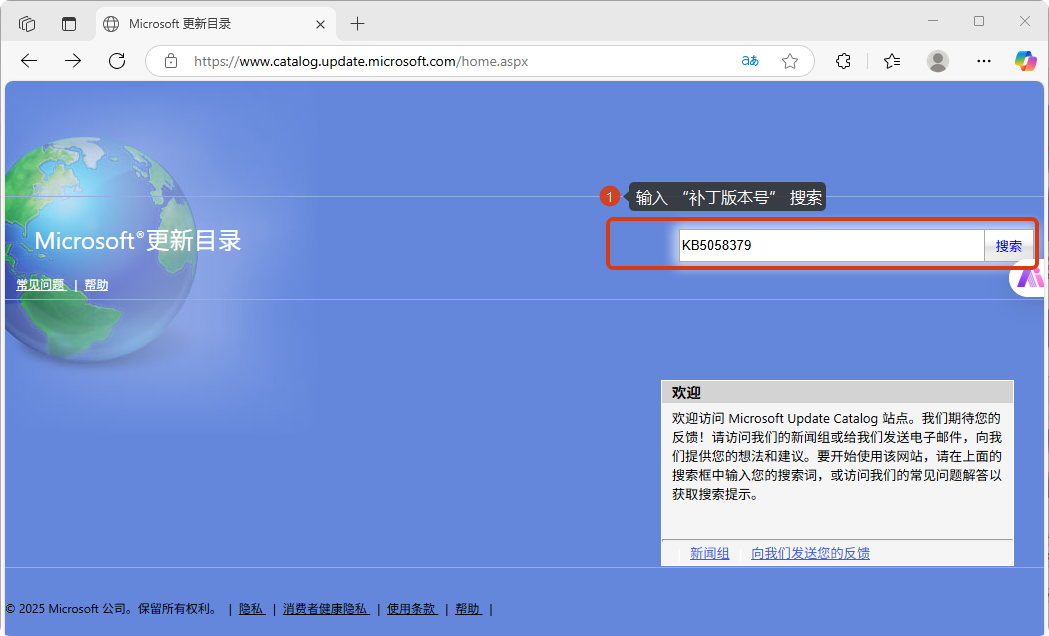The height and width of the screenshot is (636, 1049).
Task: Select the address bar URL
Action: pyautogui.click(x=361, y=62)
